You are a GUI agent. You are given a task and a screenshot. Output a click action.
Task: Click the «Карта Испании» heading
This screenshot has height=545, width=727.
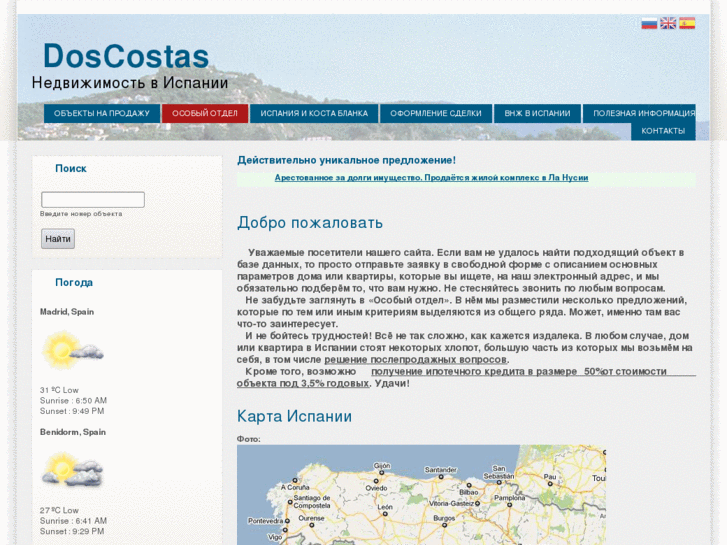point(294,416)
